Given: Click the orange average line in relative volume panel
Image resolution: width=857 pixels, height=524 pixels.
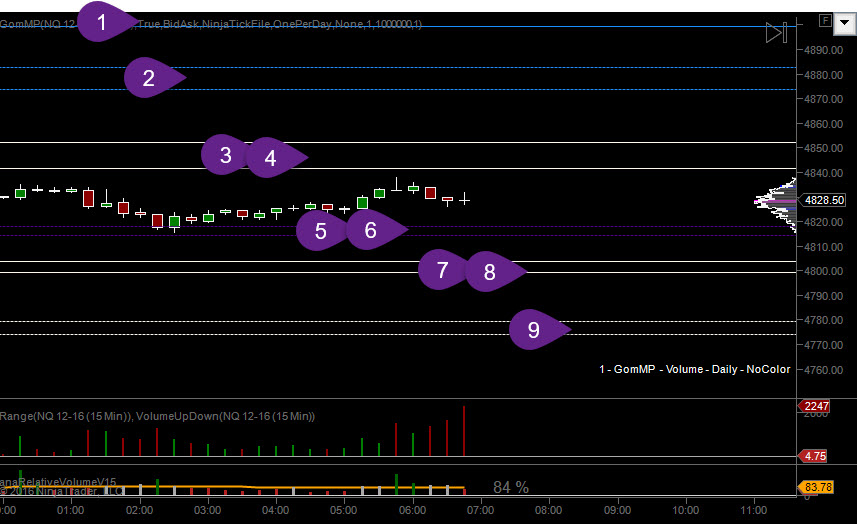Looking at the screenshot, I should click(232, 486).
